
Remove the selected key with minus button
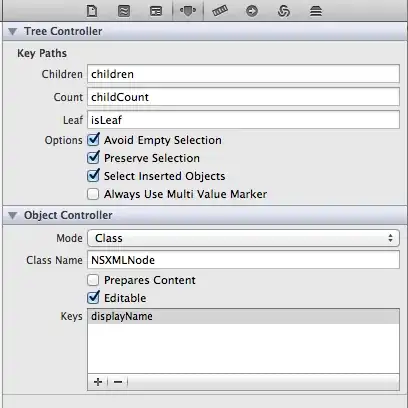tap(118, 382)
